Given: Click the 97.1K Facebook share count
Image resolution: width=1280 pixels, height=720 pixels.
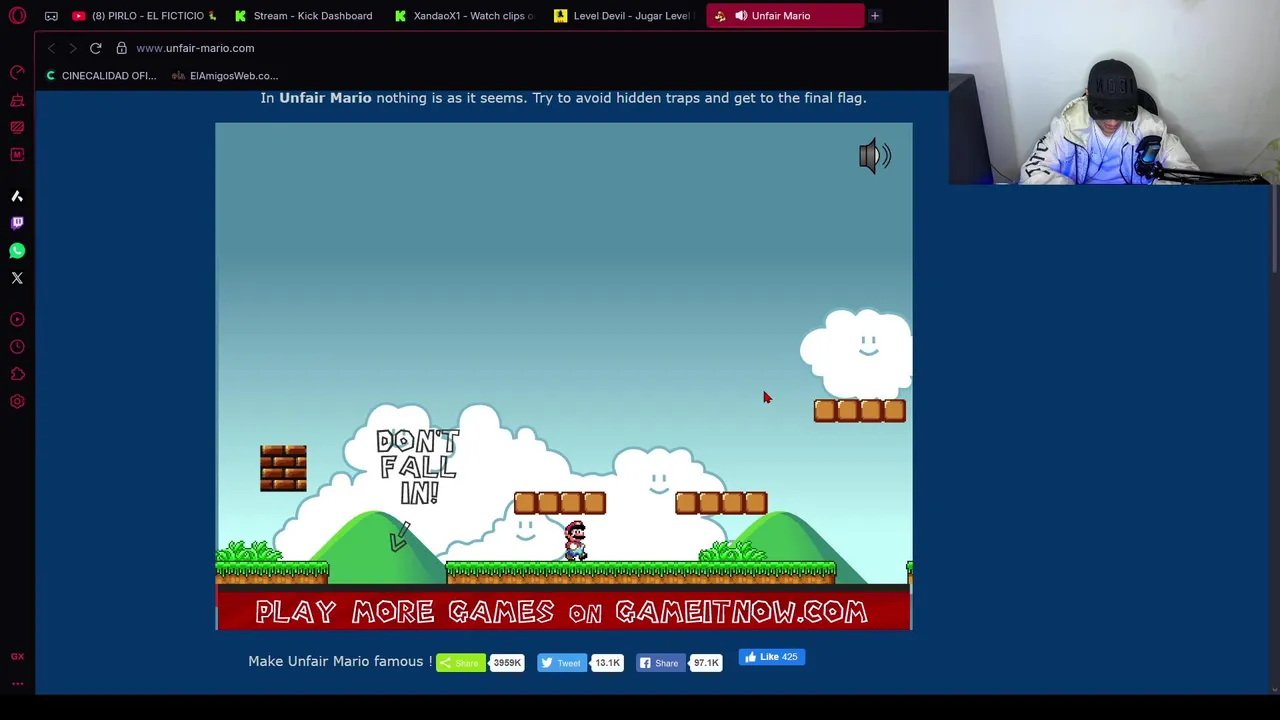Looking at the screenshot, I should pos(706,662).
